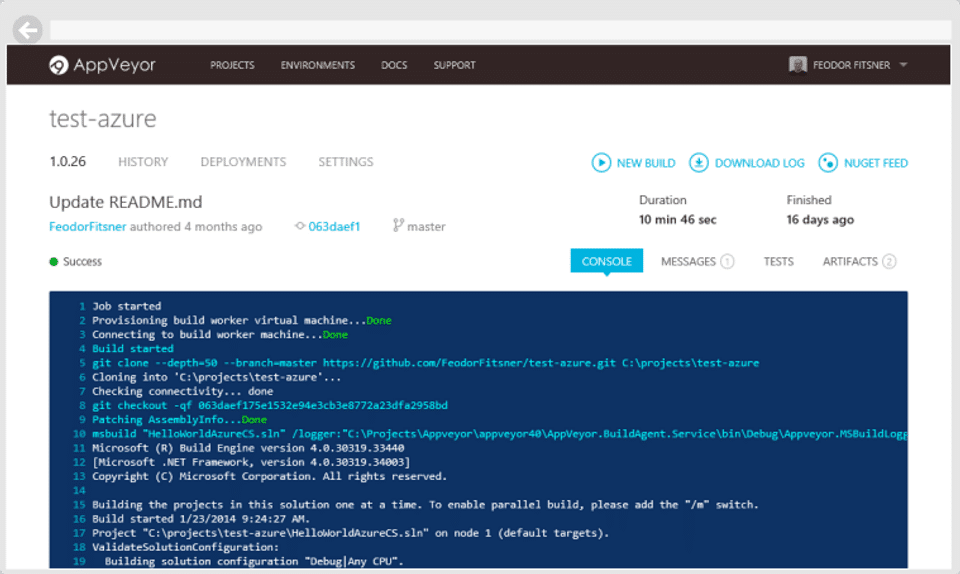
Task: Click the NuGet Feed icon
Action: [828, 163]
